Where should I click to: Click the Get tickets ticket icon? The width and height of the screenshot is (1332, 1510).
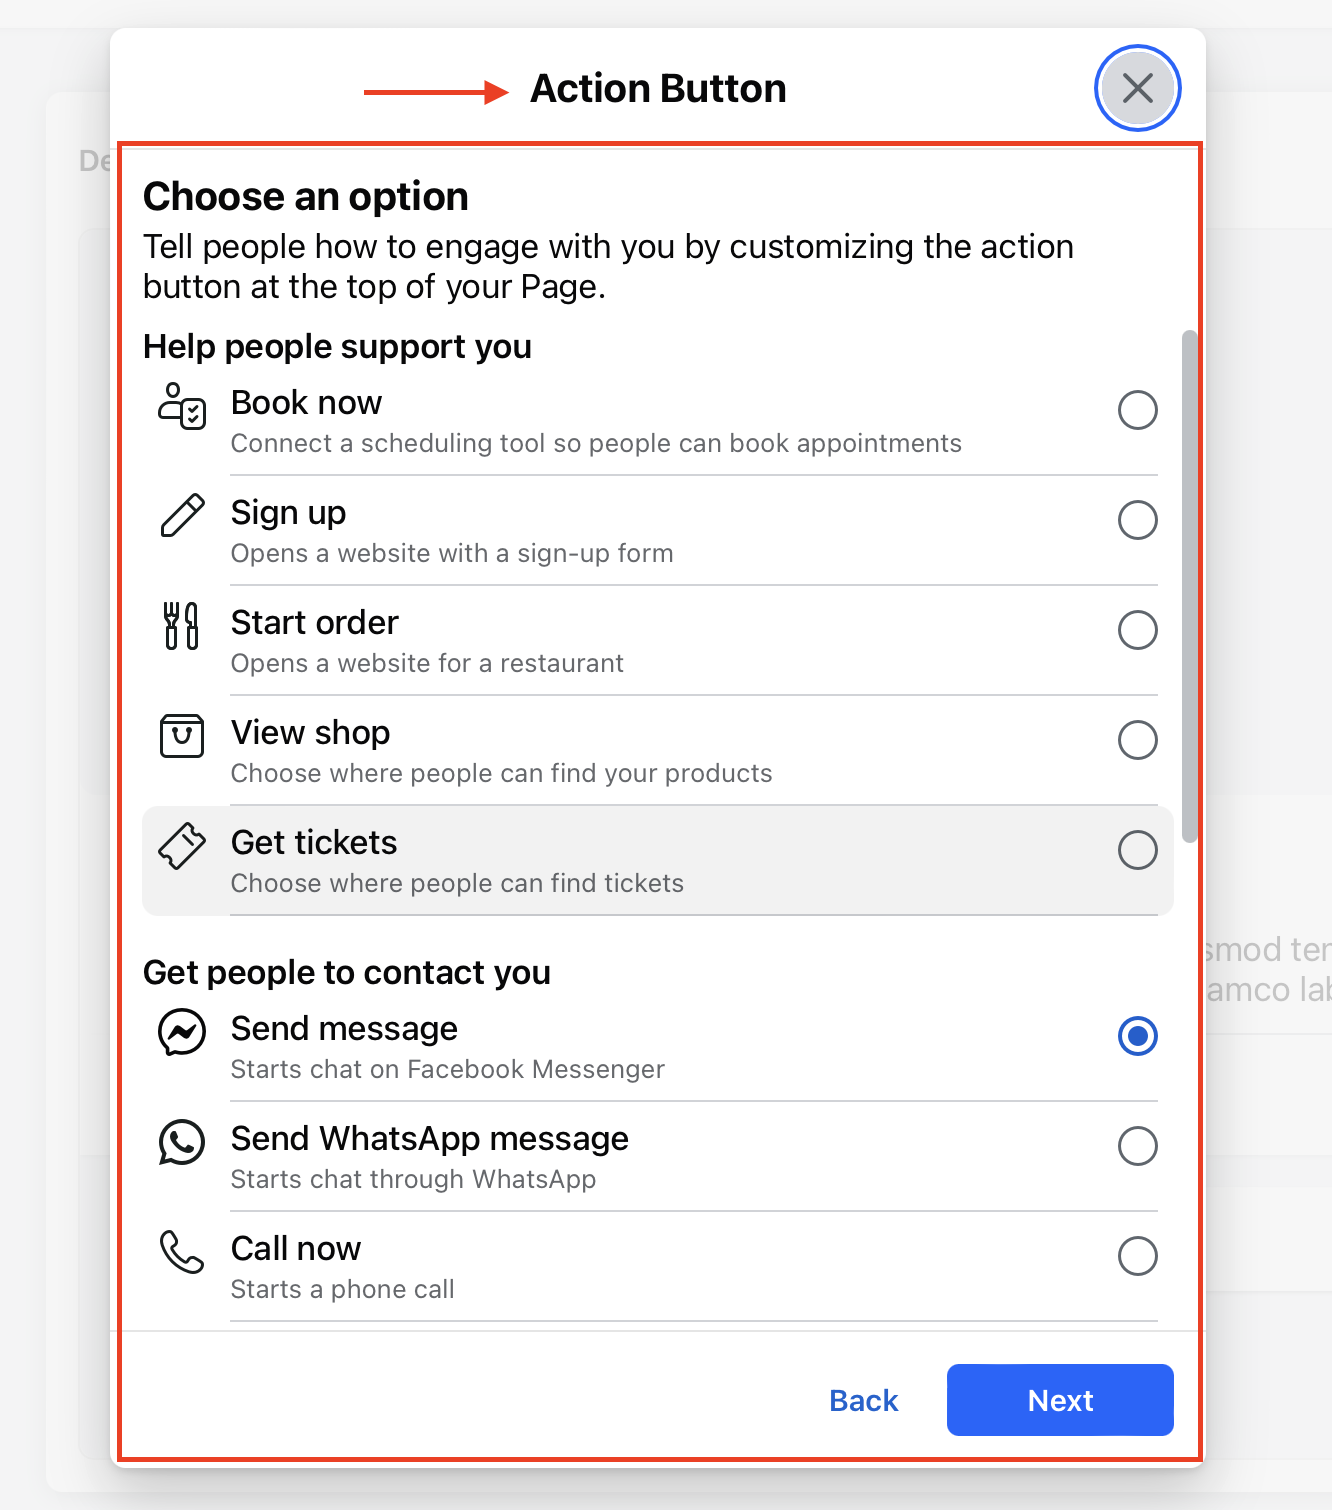(182, 846)
